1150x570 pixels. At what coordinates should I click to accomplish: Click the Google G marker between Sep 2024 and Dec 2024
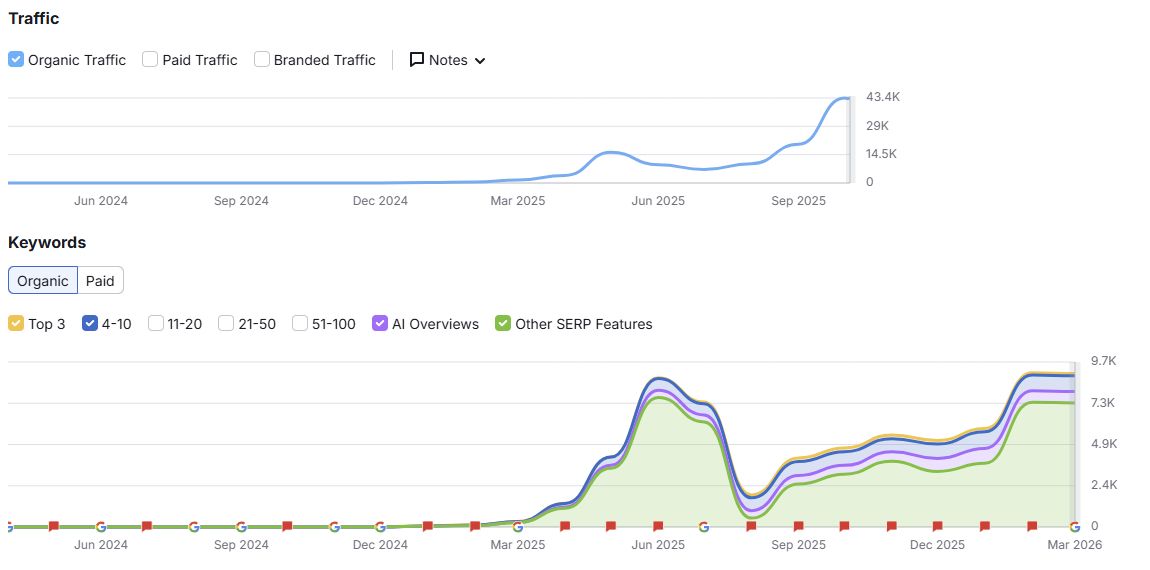pos(334,527)
